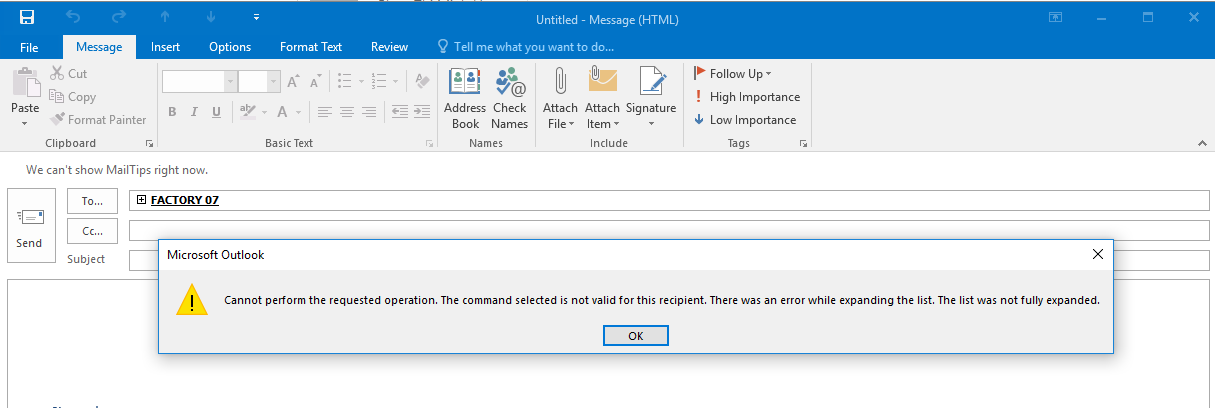
Task: Go to the next item with the down arrow
Action: (211, 17)
